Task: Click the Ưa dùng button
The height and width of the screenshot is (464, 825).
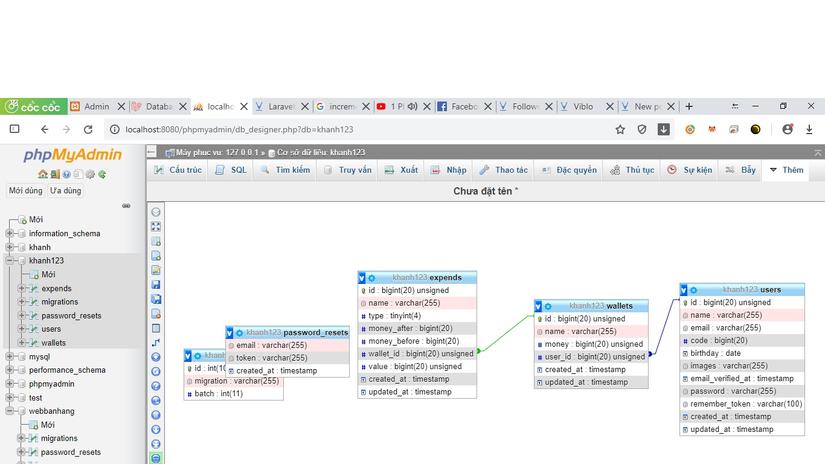Action: tap(65, 190)
